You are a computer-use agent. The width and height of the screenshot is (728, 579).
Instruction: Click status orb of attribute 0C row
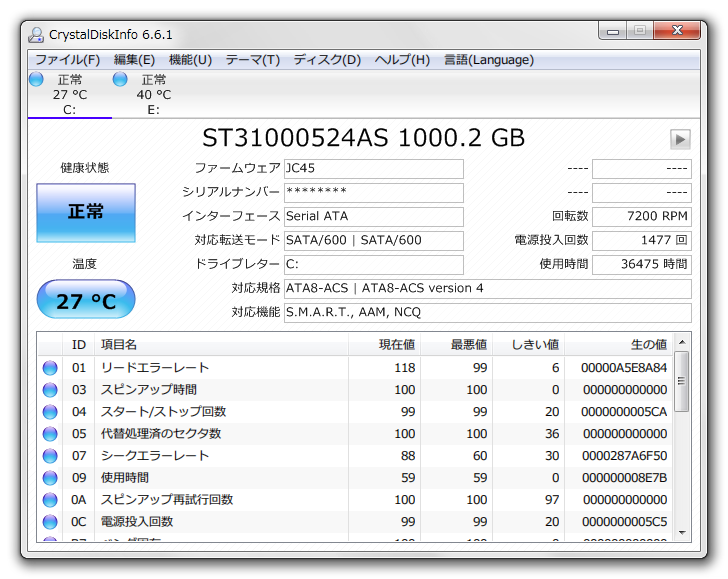coord(50,521)
